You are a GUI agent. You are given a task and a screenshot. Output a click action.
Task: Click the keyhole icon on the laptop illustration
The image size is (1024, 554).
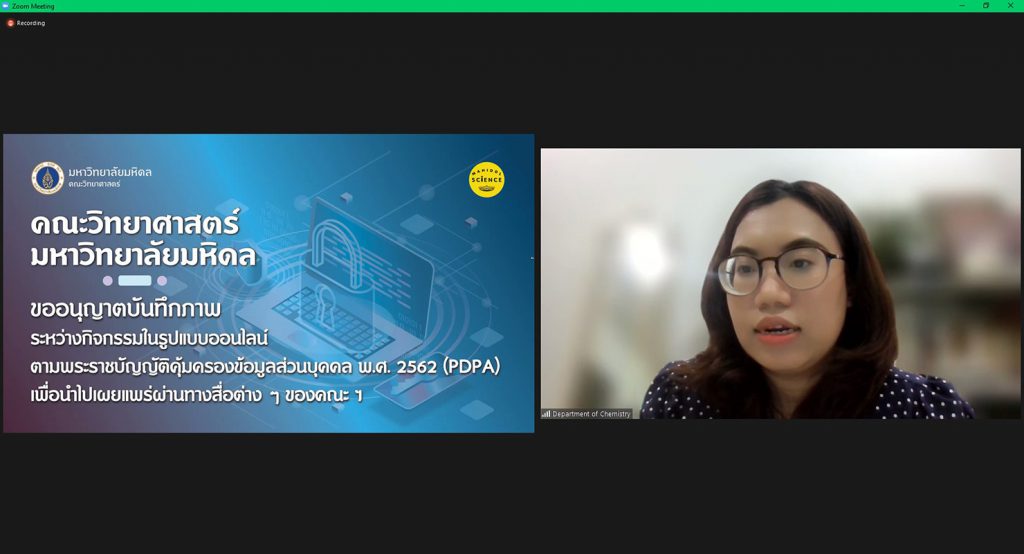(325, 305)
